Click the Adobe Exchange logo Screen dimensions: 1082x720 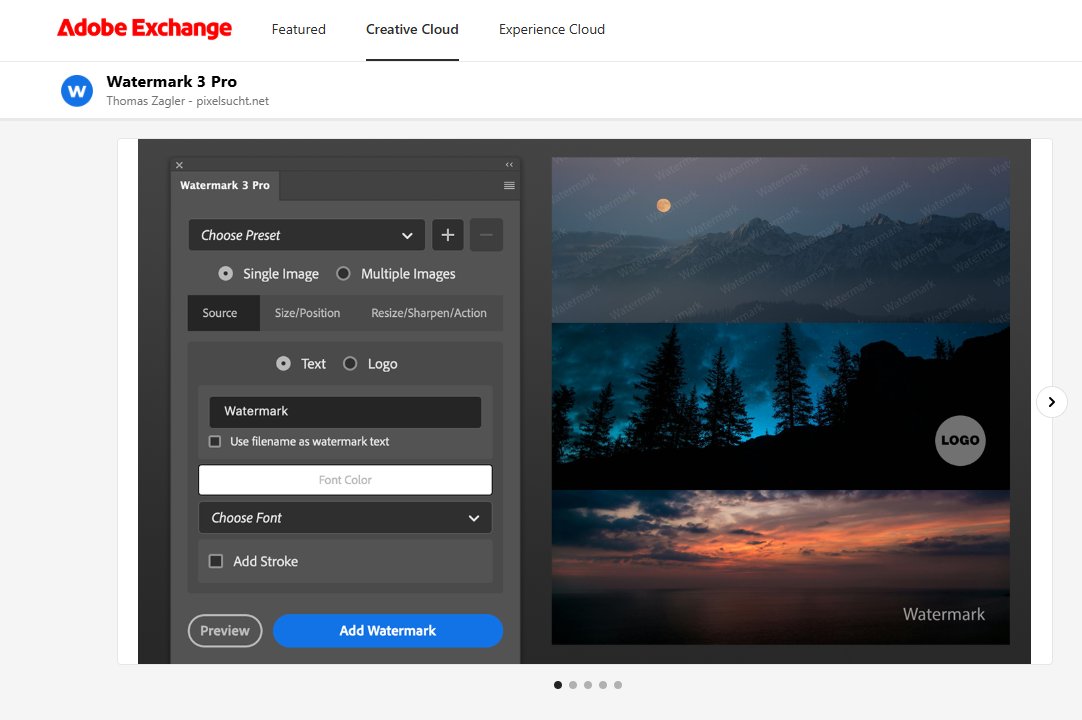coord(144,28)
